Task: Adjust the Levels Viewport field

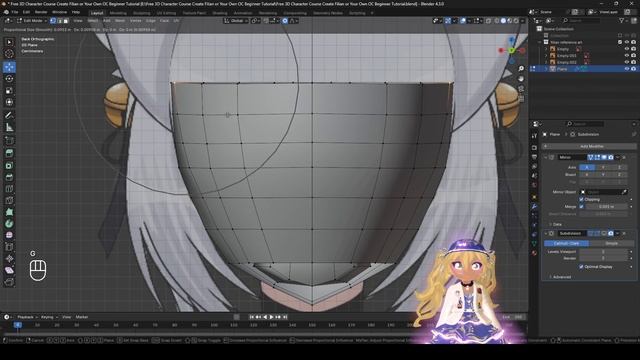Action: (x=603, y=251)
